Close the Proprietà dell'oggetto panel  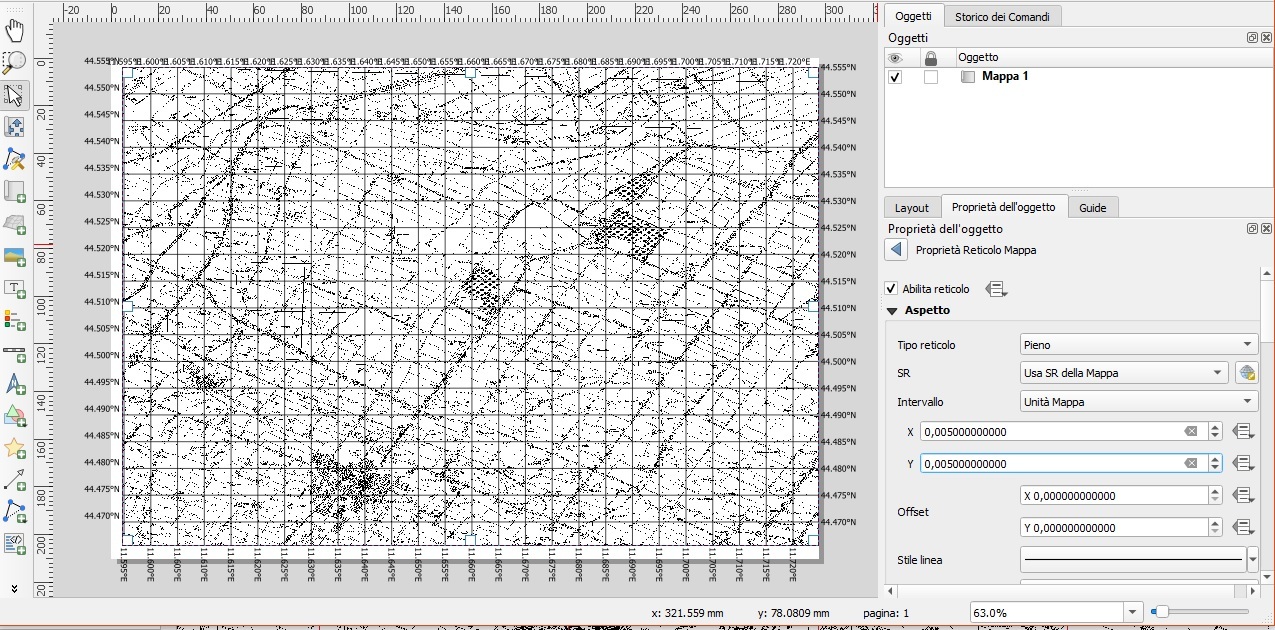pos(1265,229)
